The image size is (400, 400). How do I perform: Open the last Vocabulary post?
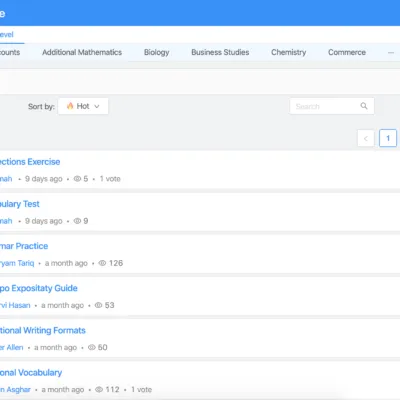pos(31,372)
